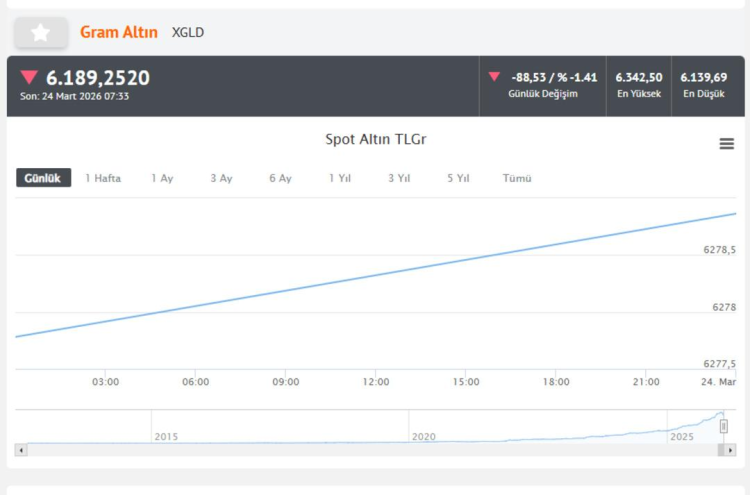The image size is (750, 495).
Task: Click the navigator range handle near 2025
Action: (723, 426)
